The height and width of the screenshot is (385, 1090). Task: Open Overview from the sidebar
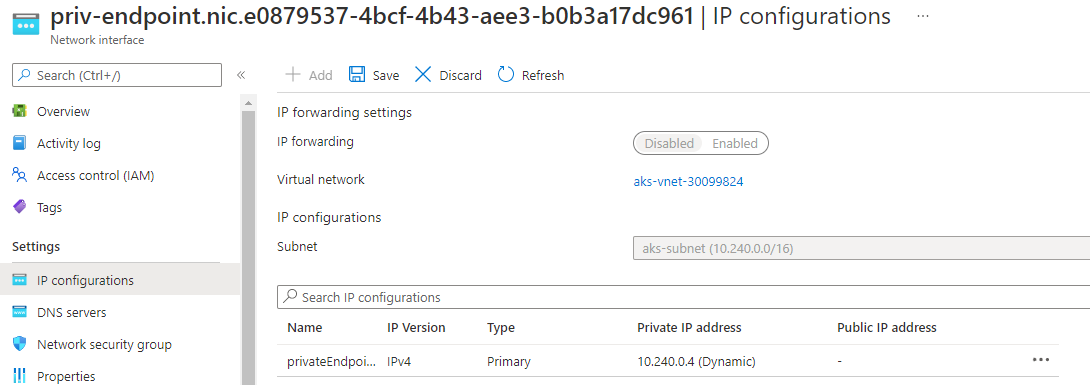tap(63, 111)
